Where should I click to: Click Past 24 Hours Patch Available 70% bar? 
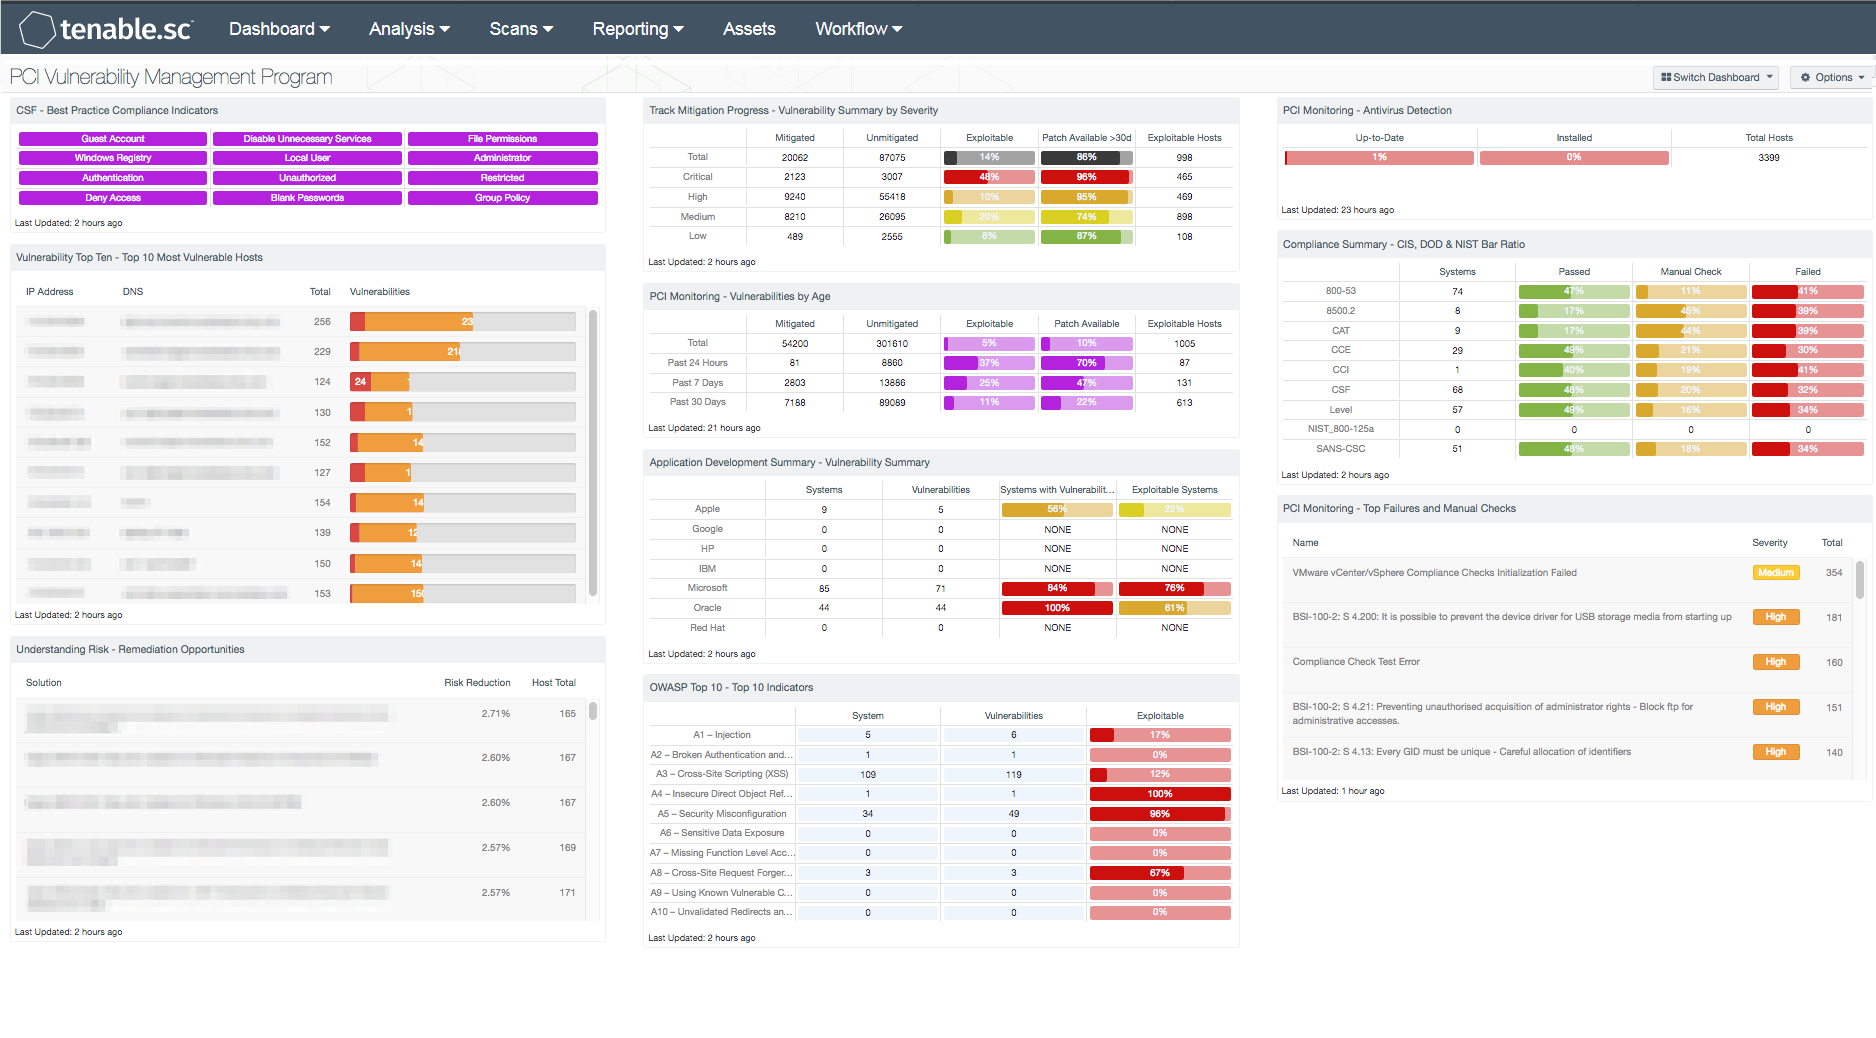point(1086,363)
